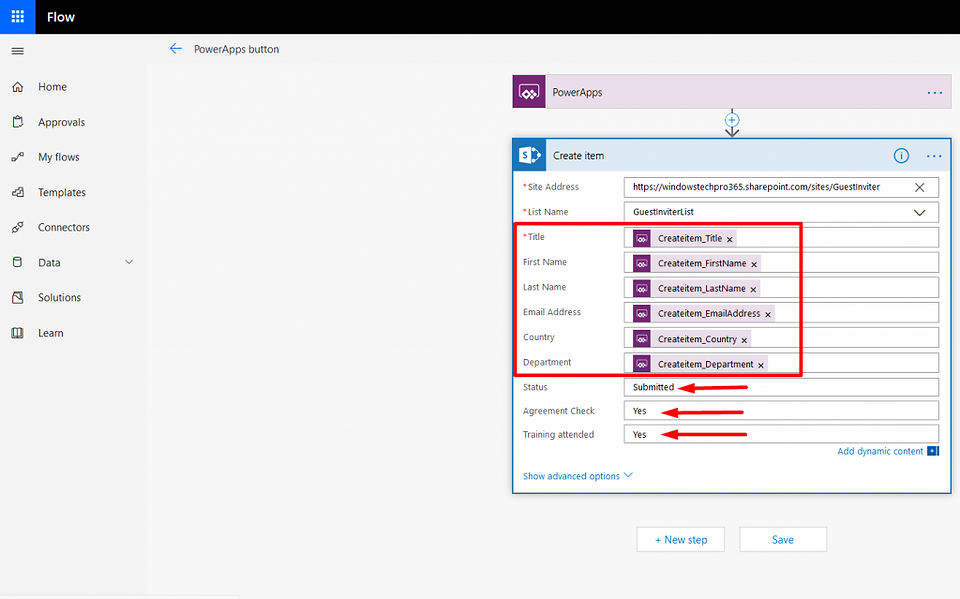Click the Add dynamic content link

[880, 451]
